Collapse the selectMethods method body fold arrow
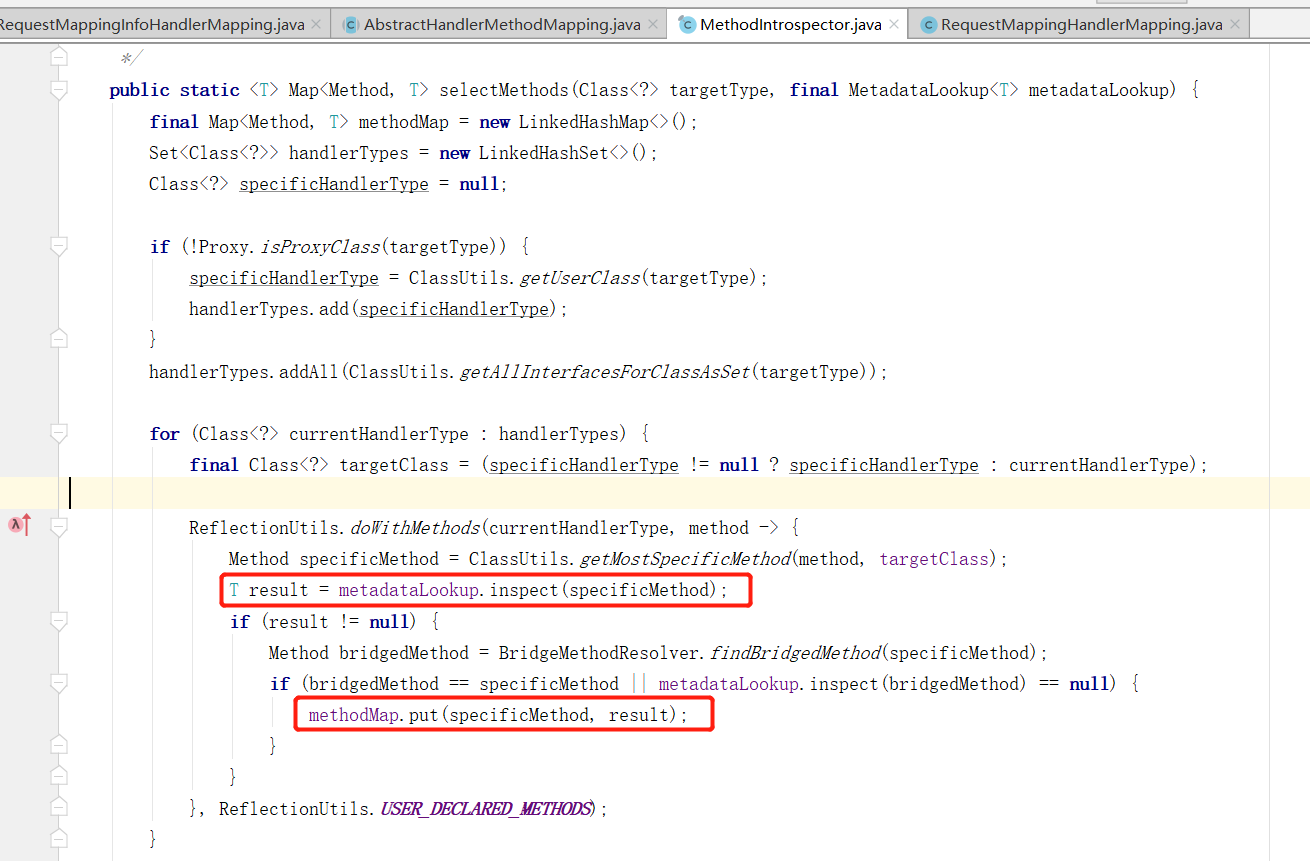Viewport: 1310px width, 861px height. (x=57, y=90)
